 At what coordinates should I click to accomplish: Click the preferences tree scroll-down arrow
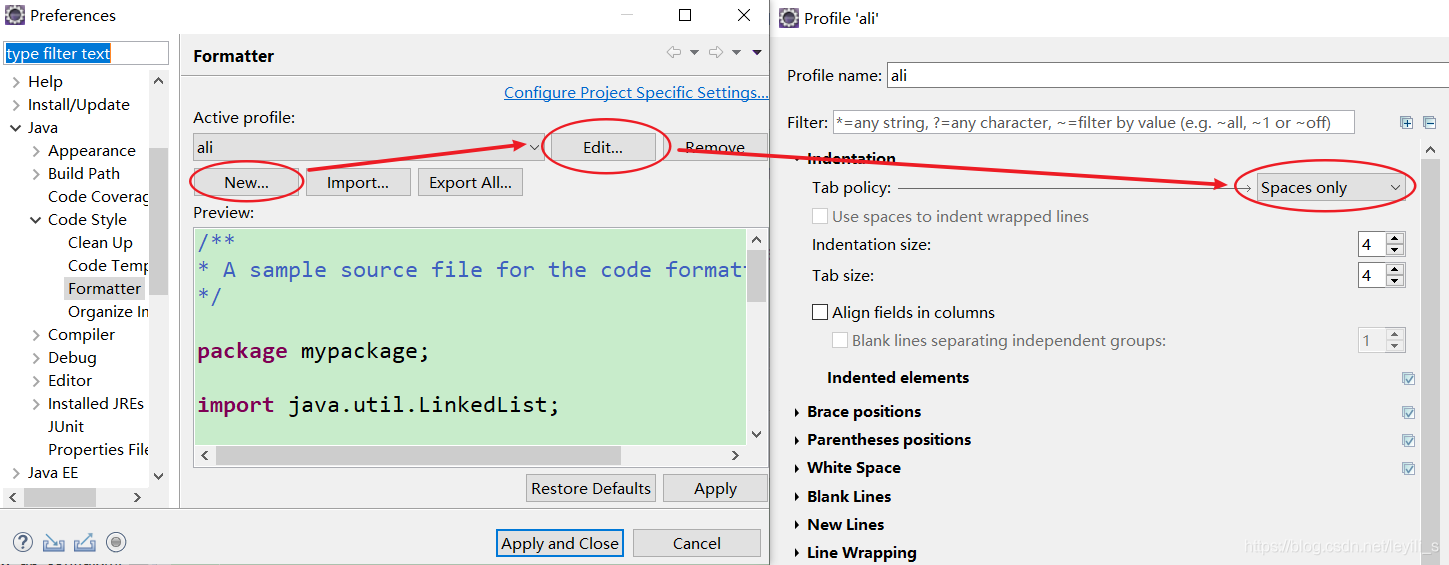(158, 475)
